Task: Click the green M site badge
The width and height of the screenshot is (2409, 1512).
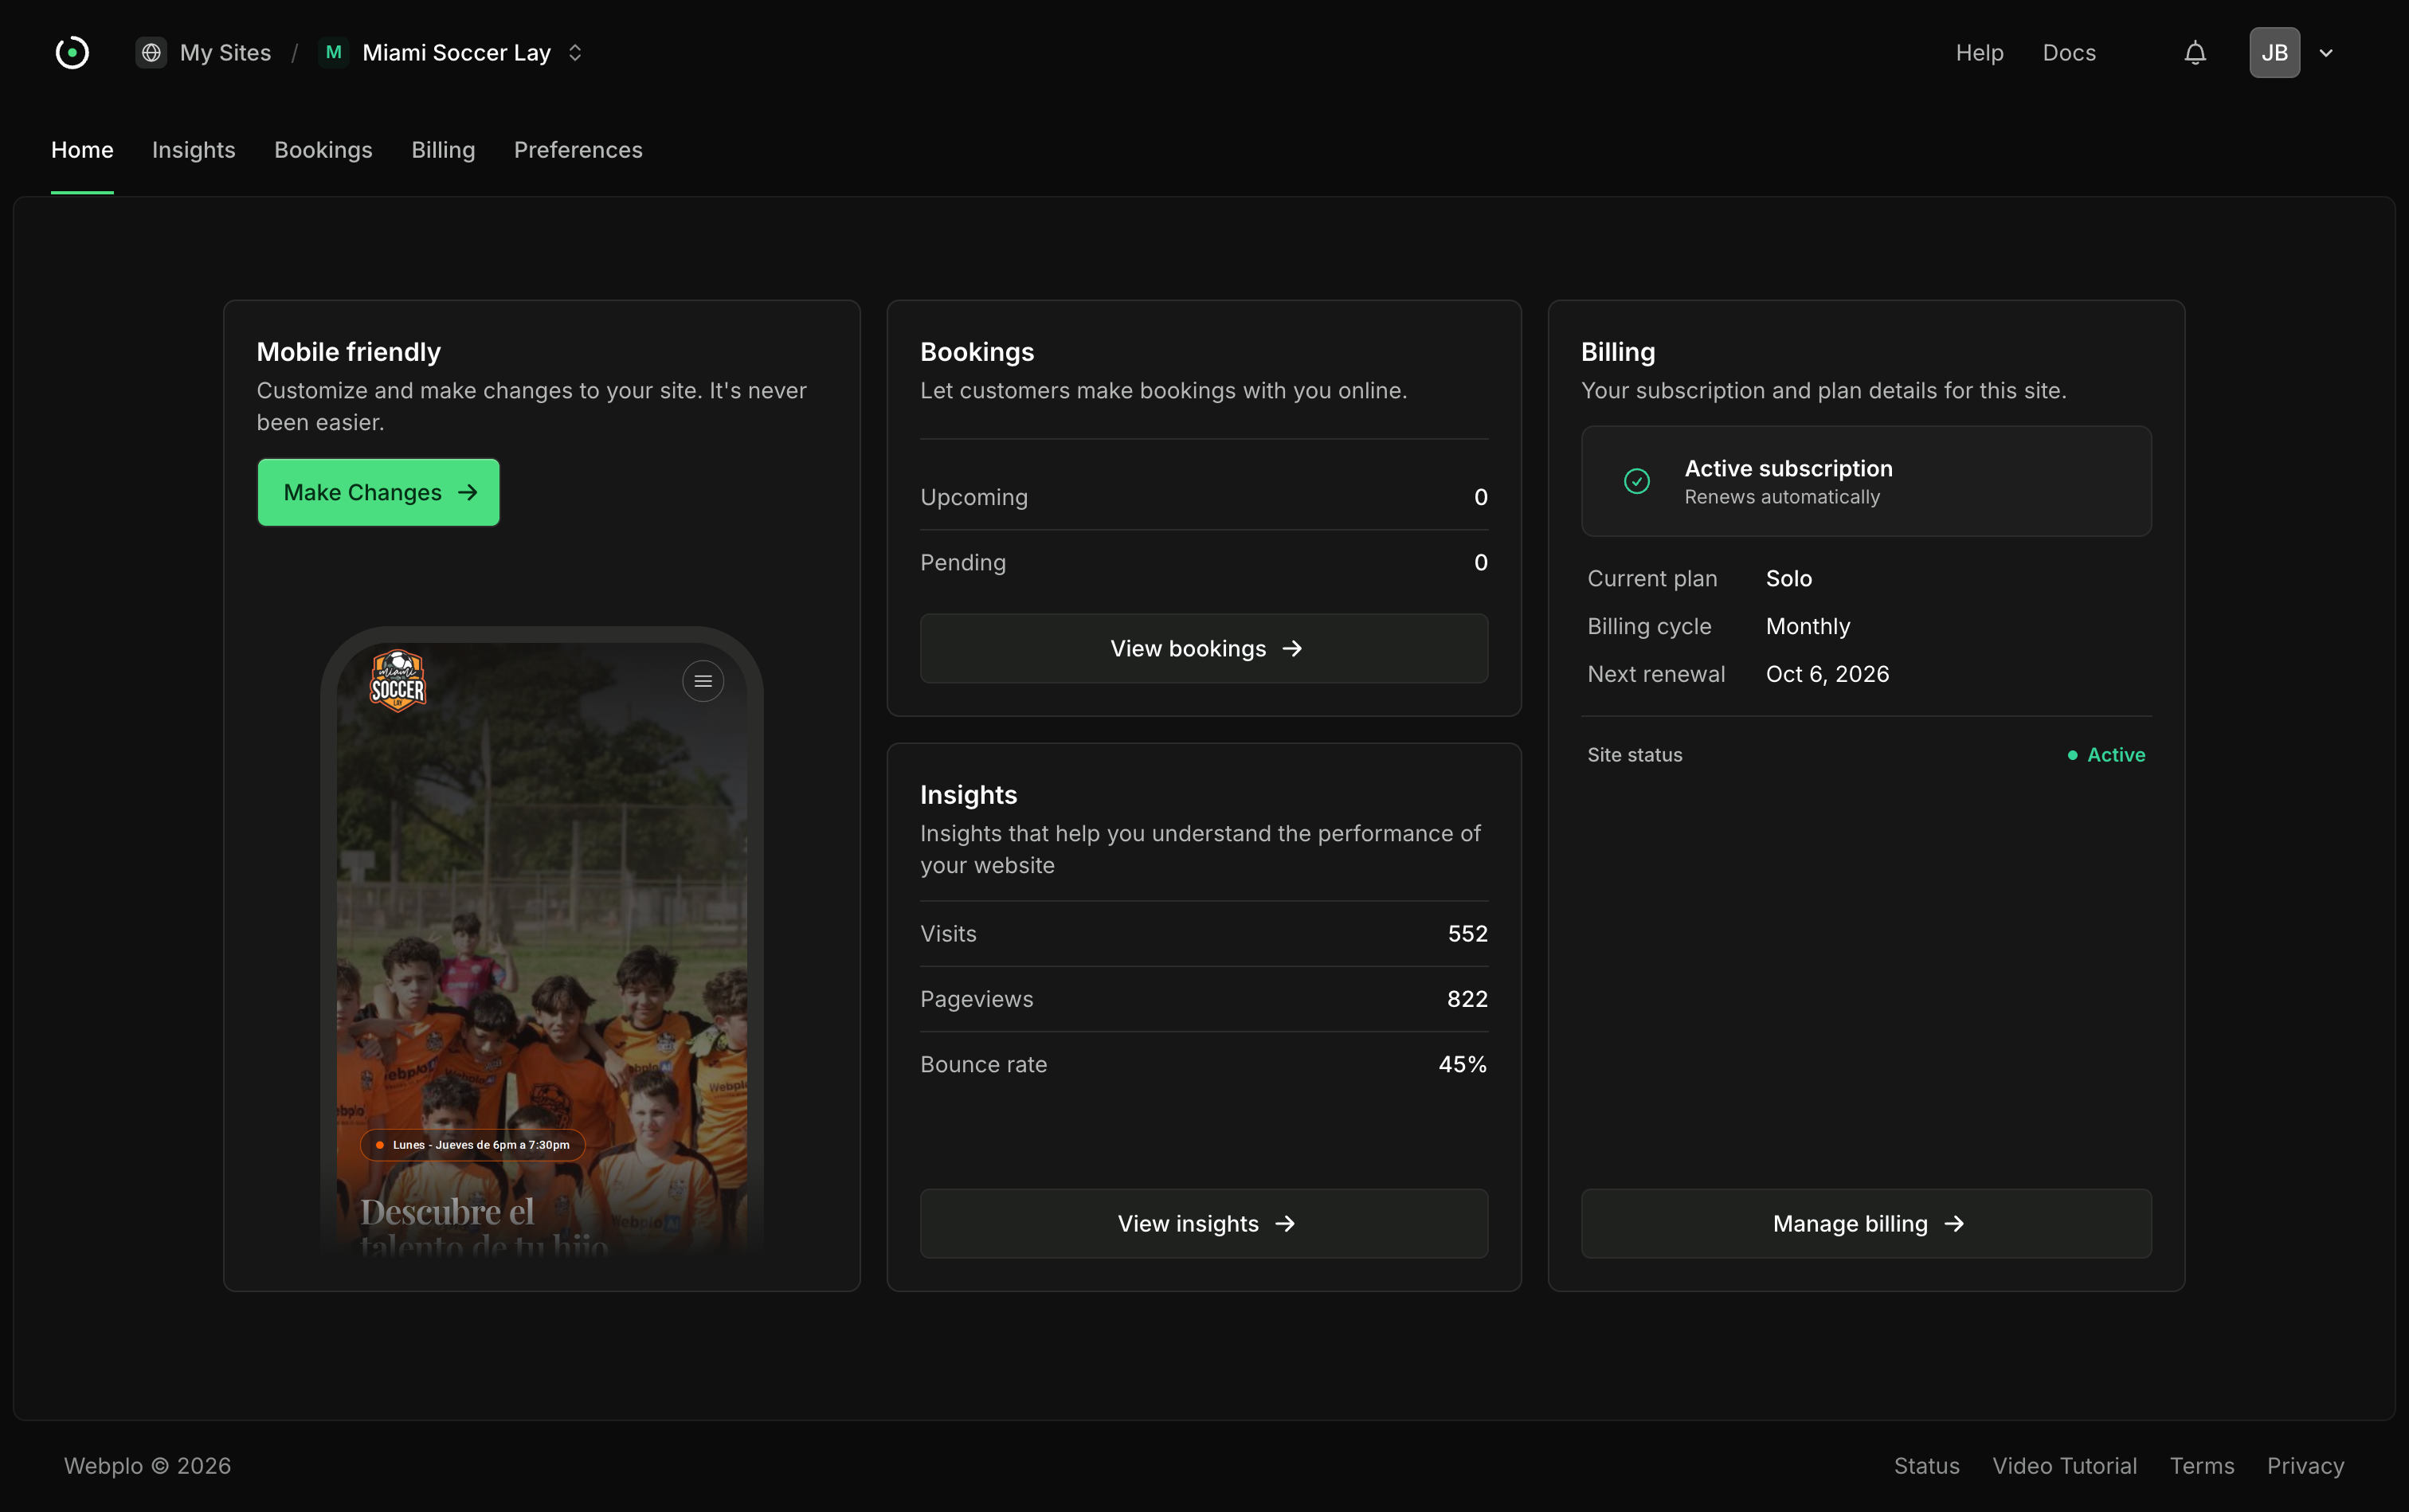Action: (334, 52)
